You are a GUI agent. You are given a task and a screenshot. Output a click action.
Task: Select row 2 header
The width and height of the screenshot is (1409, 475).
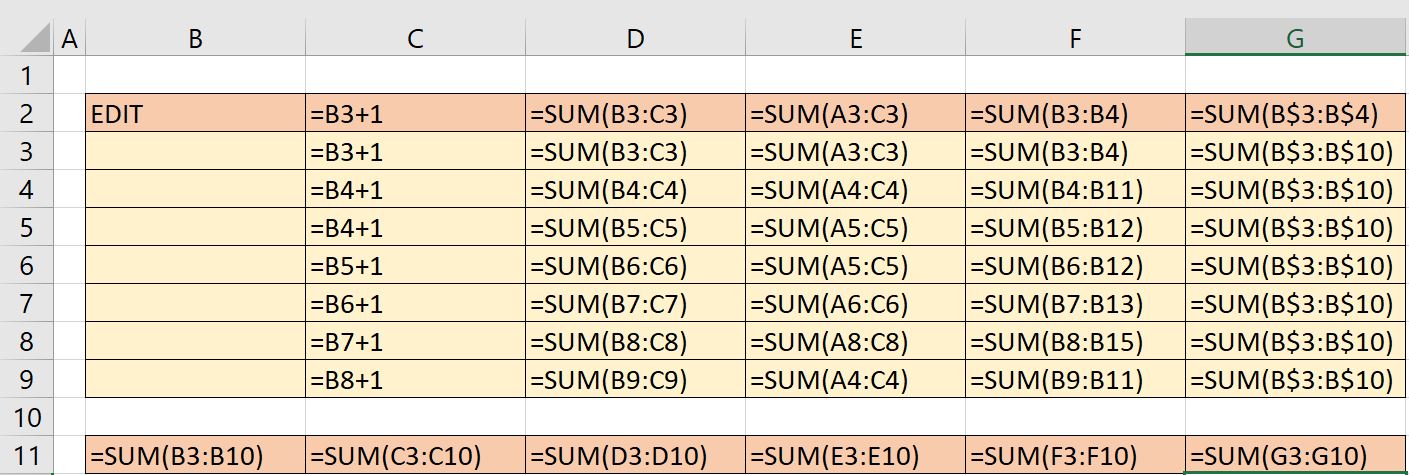pyautogui.click(x=27, y=114)
